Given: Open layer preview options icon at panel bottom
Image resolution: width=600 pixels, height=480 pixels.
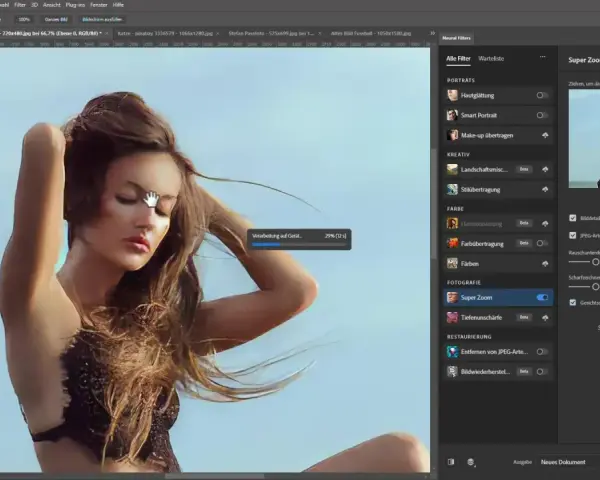Looking at the screenshot, I should coord(471,462).
